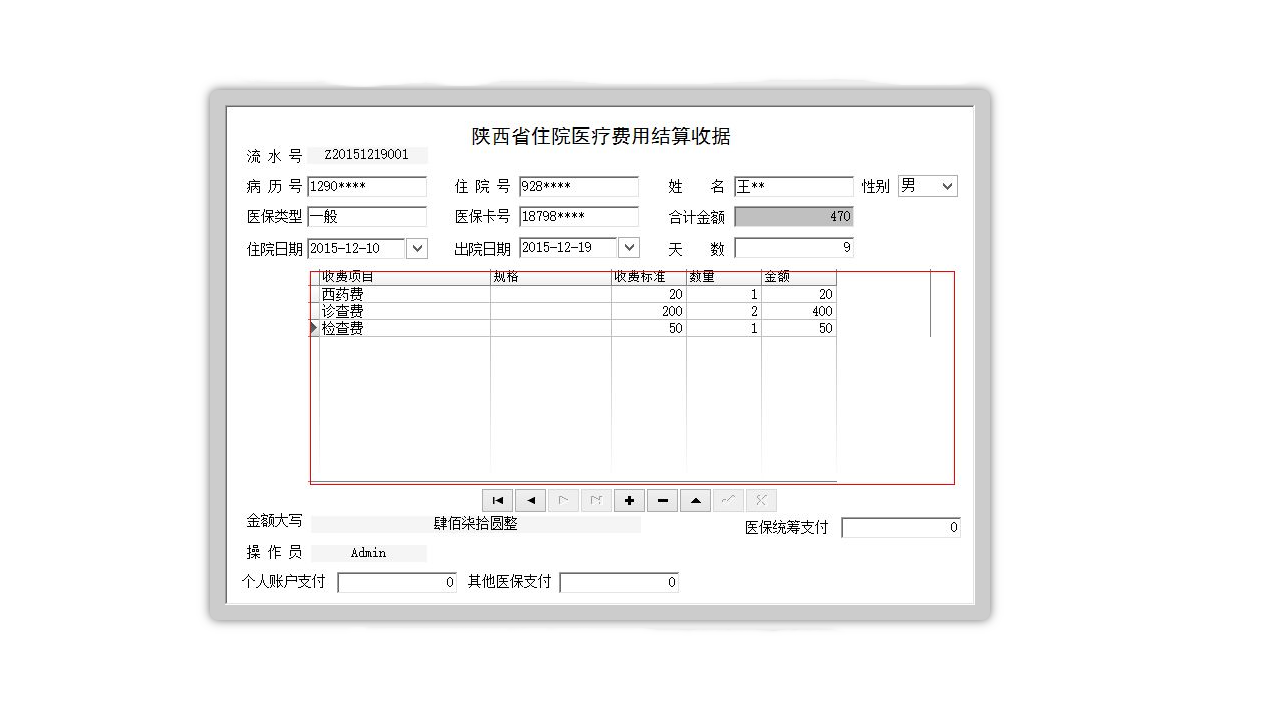Add a new record with plus icon

pos(629,500)
